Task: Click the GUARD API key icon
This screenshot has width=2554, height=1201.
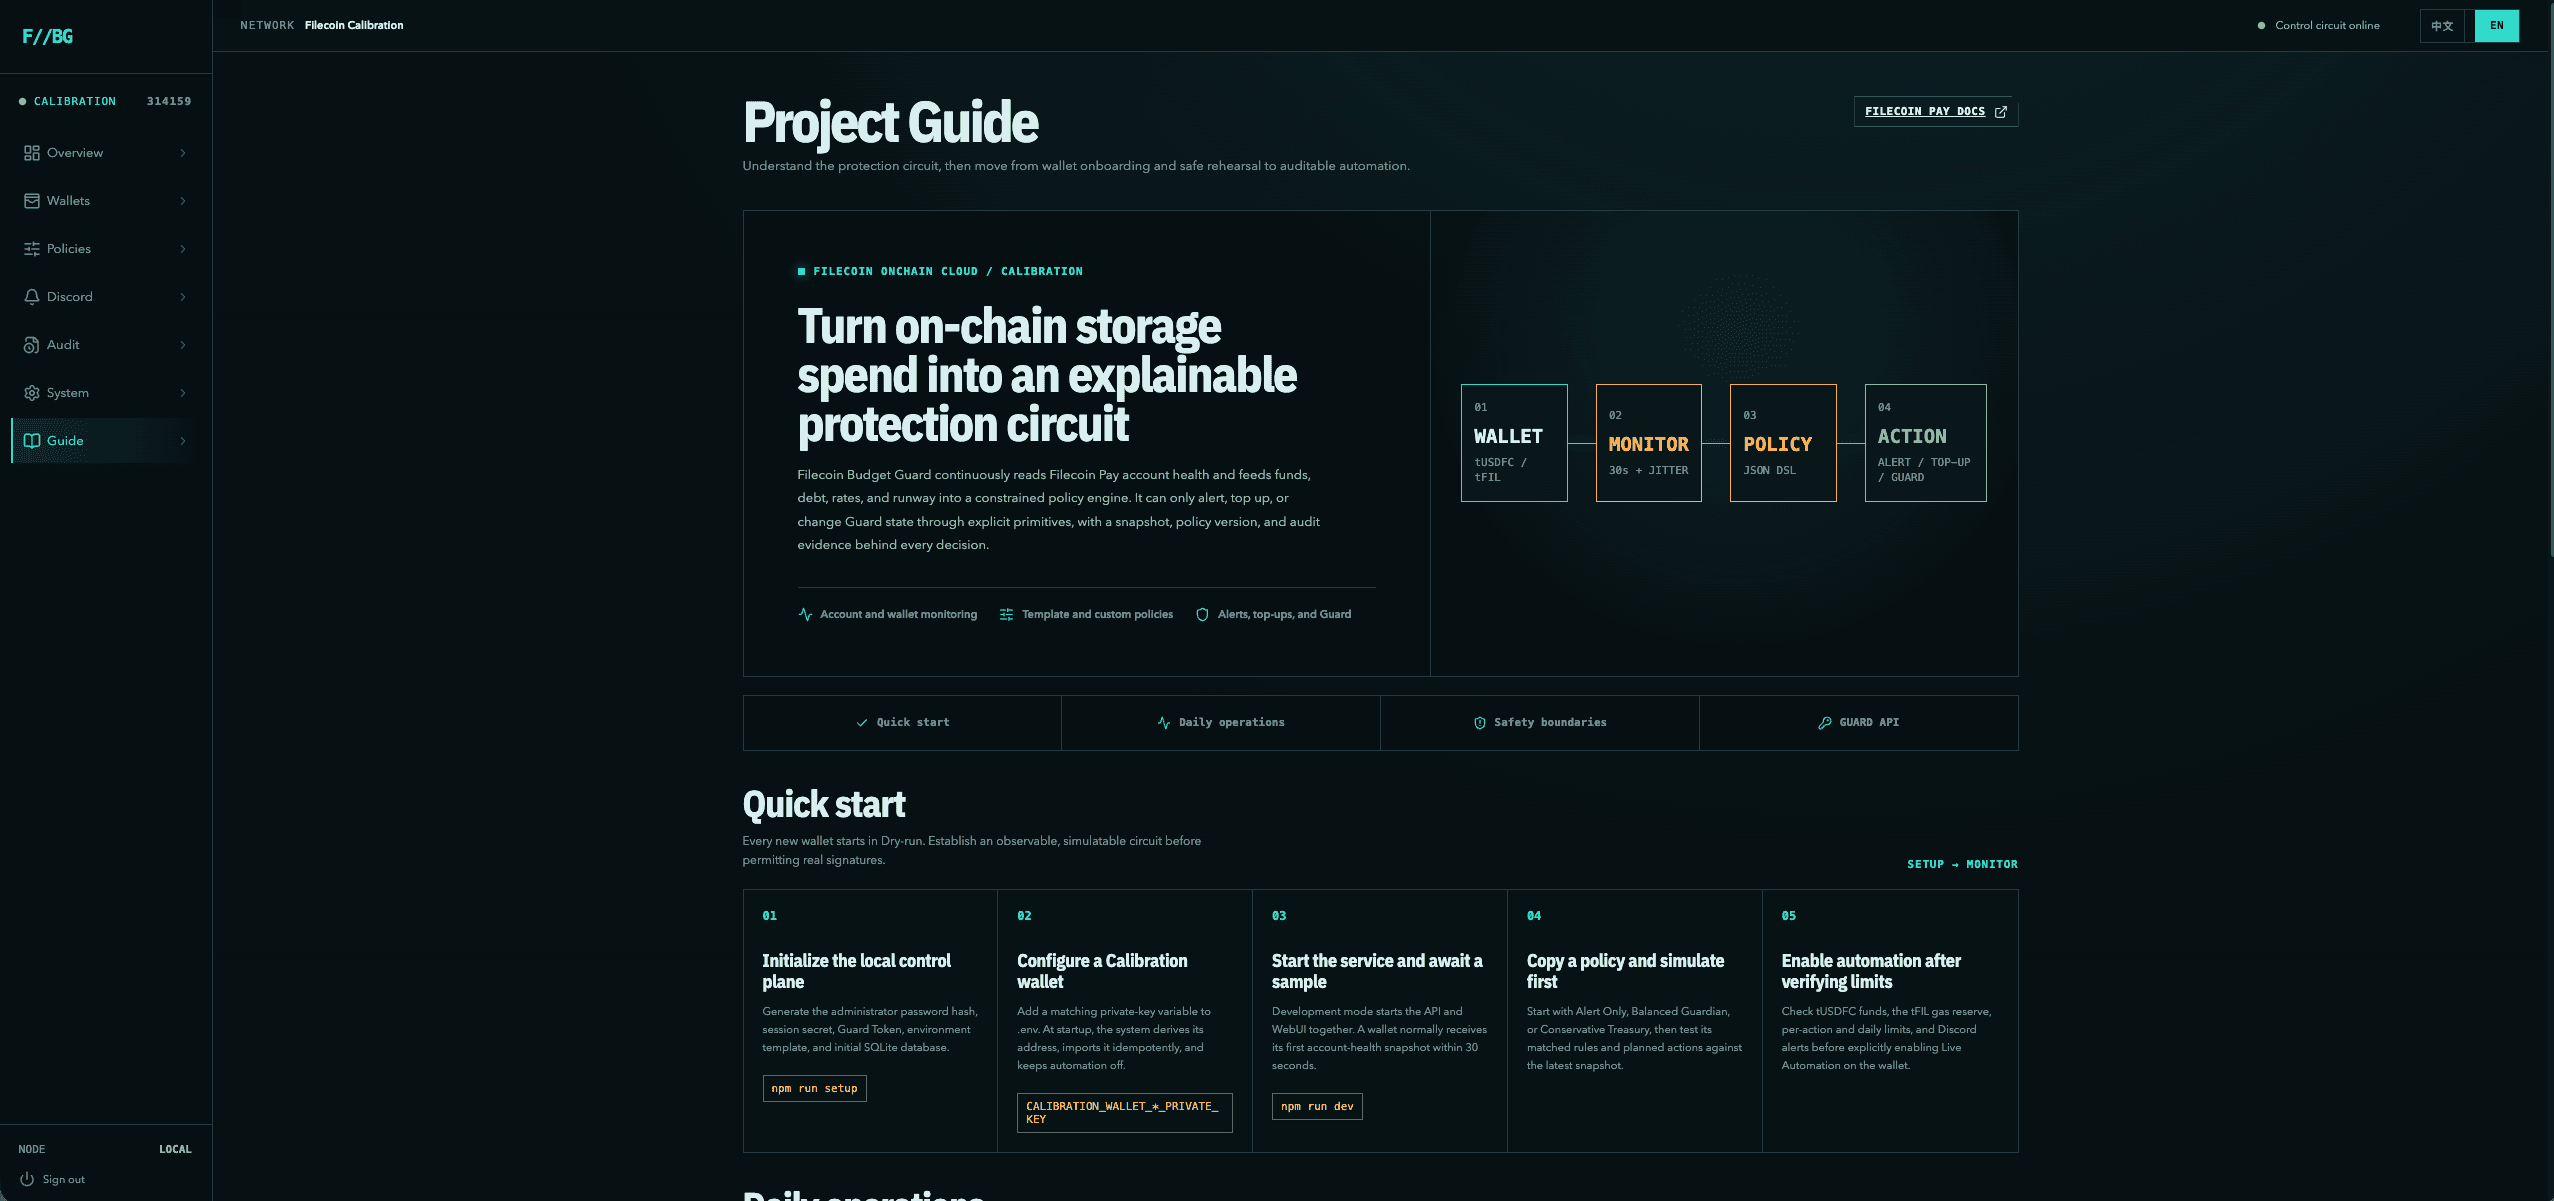Action: (1825, 723)
